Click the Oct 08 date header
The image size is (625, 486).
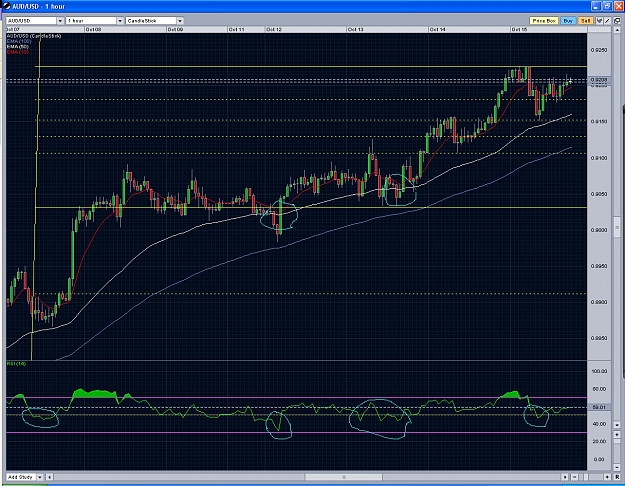93,30
